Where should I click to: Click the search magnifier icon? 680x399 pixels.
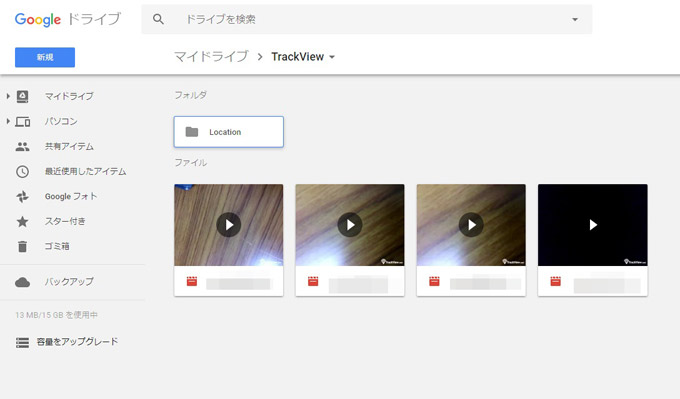click(158, 19)
